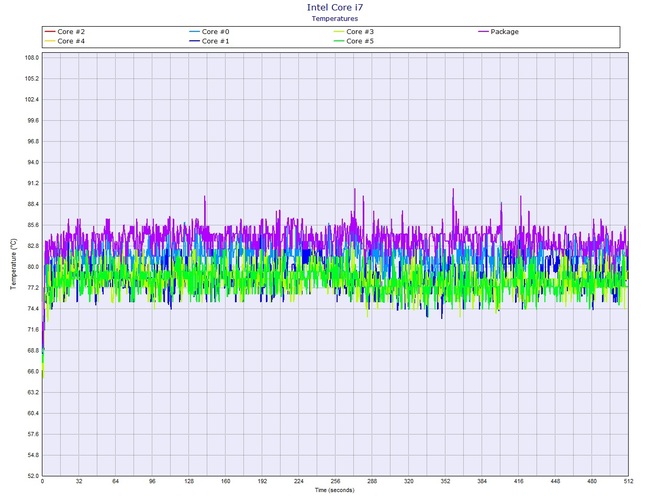Click the 80.0 y-axis value
Image resolution: width=670 pixels, height=502 pixels.
tap(33, 267)
